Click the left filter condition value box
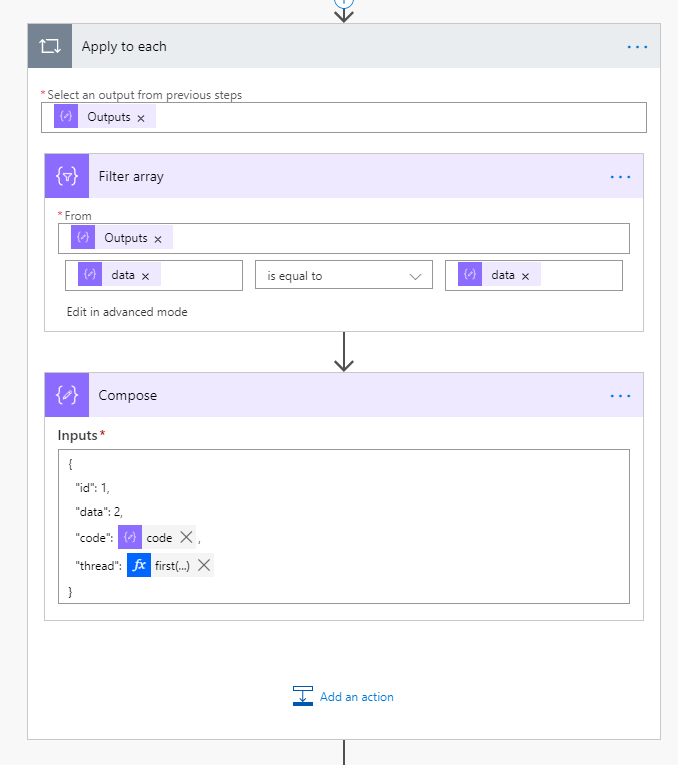 (154, 276)
